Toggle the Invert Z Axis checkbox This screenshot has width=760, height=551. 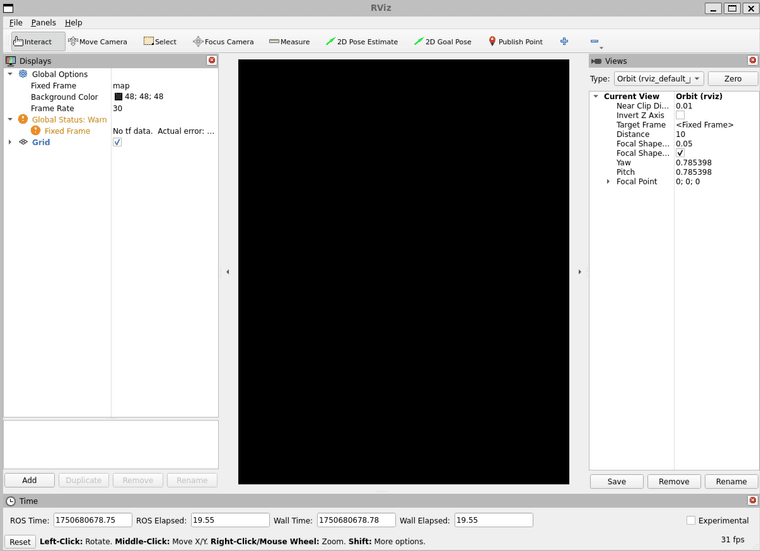pyautogui.click(x=680, y=115)
